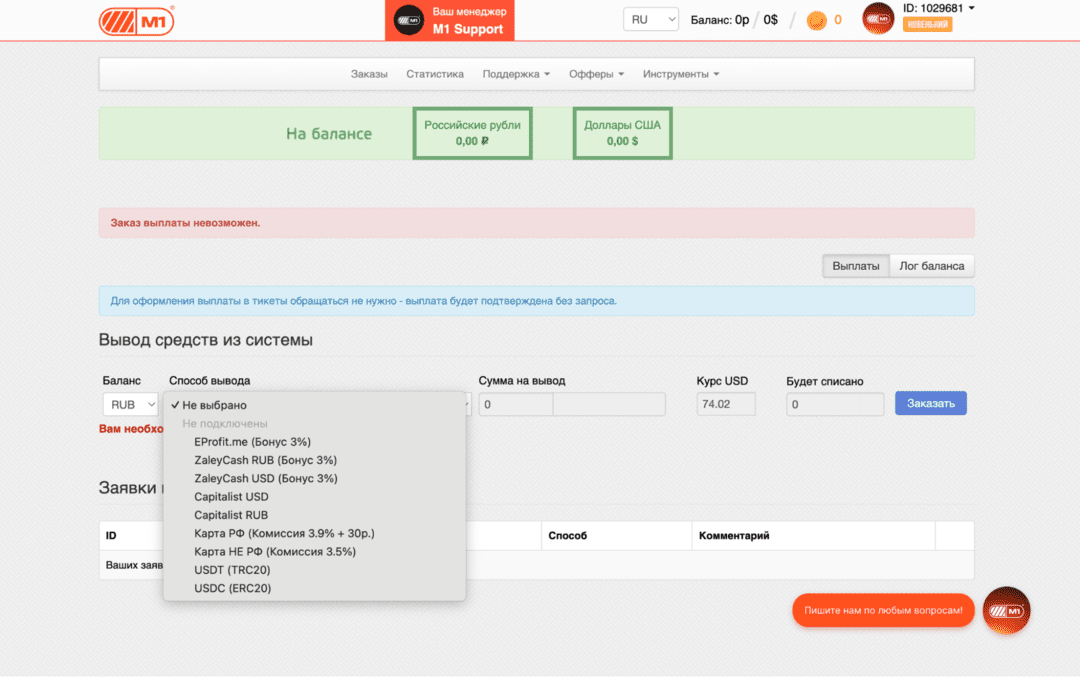Click the Будет списано field
Screen dimensions: 1080x677
(x=835, y=404)
